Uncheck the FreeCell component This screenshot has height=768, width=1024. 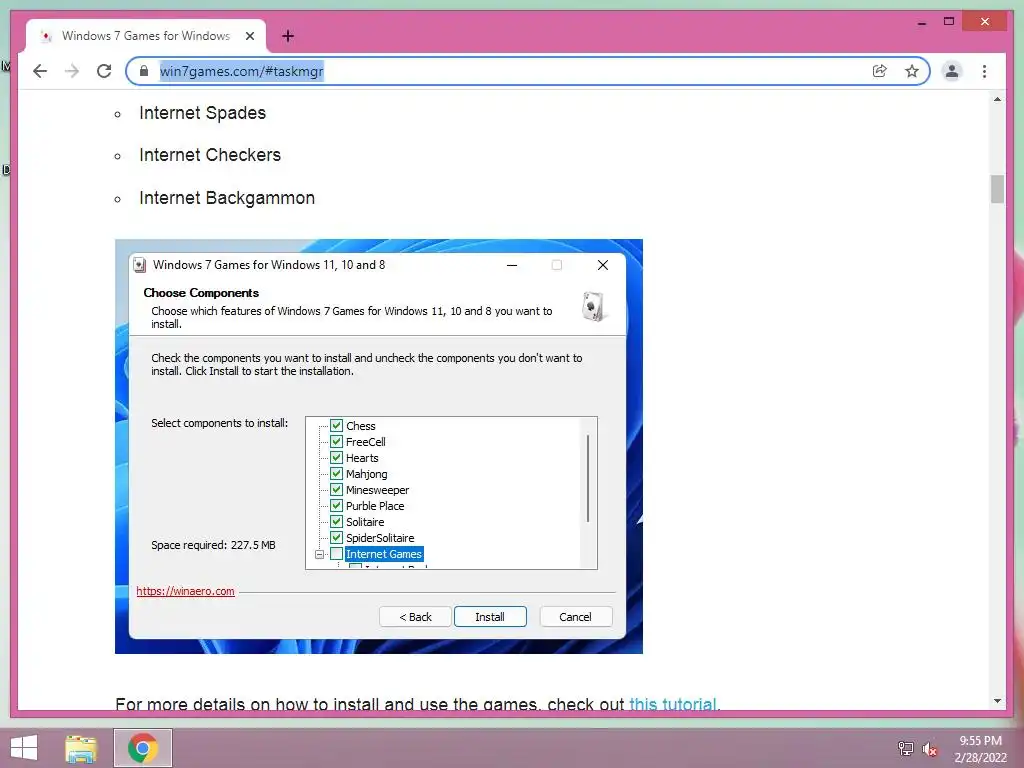pos(337,441)
